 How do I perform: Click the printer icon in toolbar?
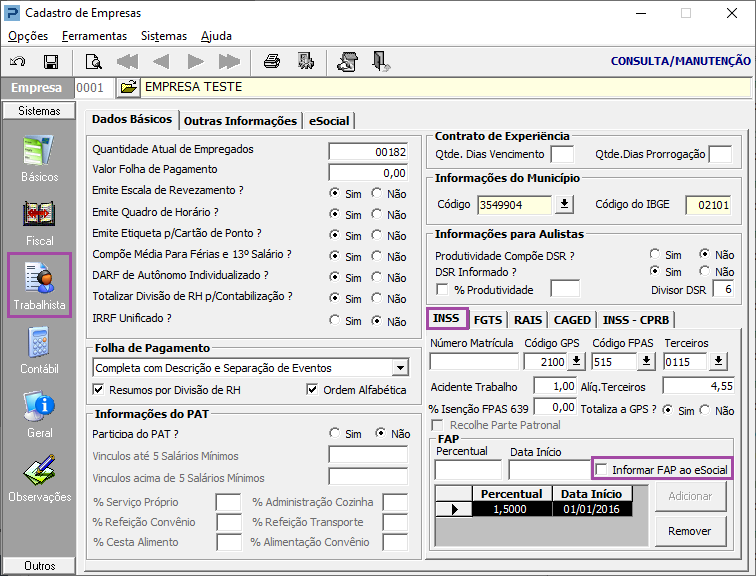coord(272,62)
